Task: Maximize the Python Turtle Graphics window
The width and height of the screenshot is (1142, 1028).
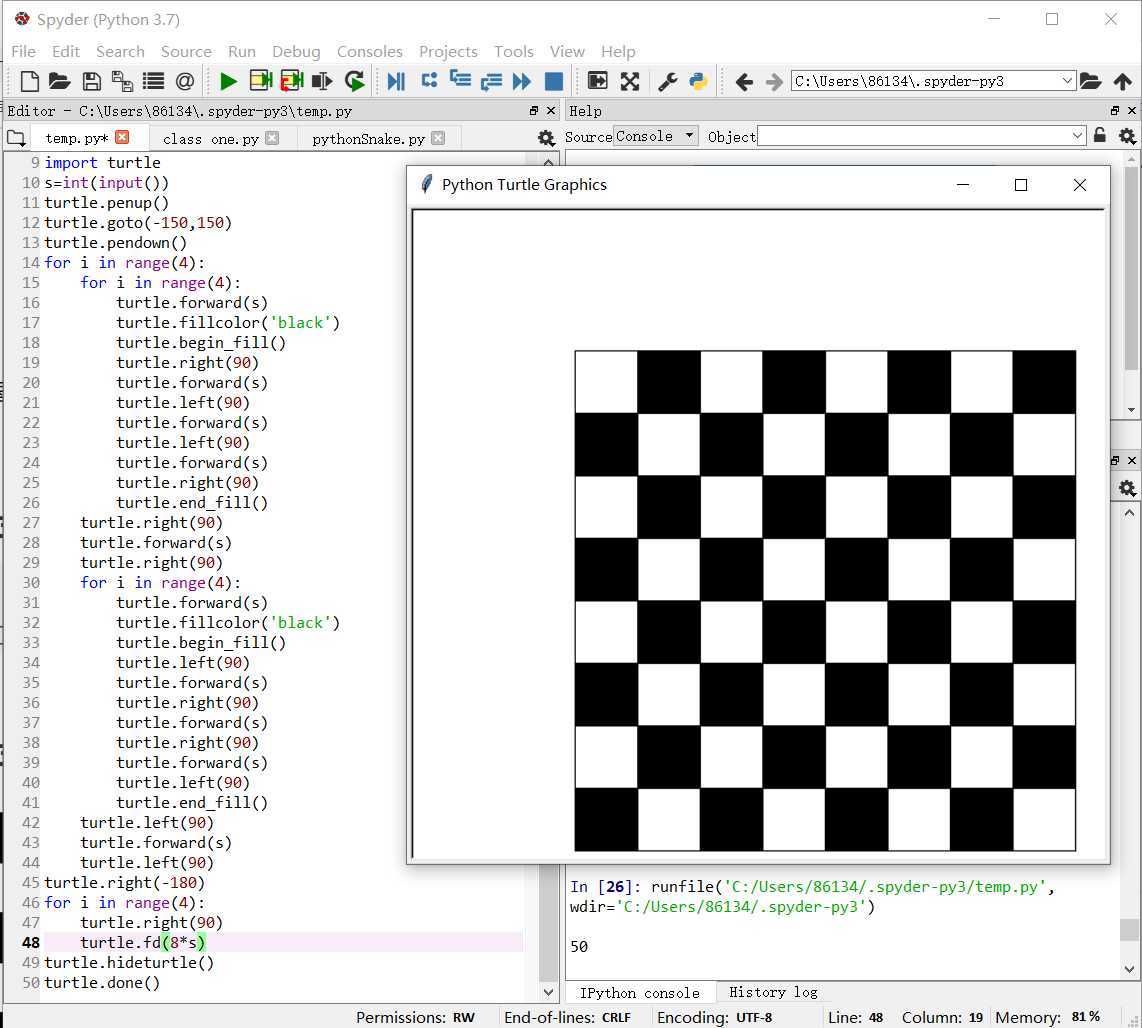Action: pyautogui.click(x=1021, y=185)
